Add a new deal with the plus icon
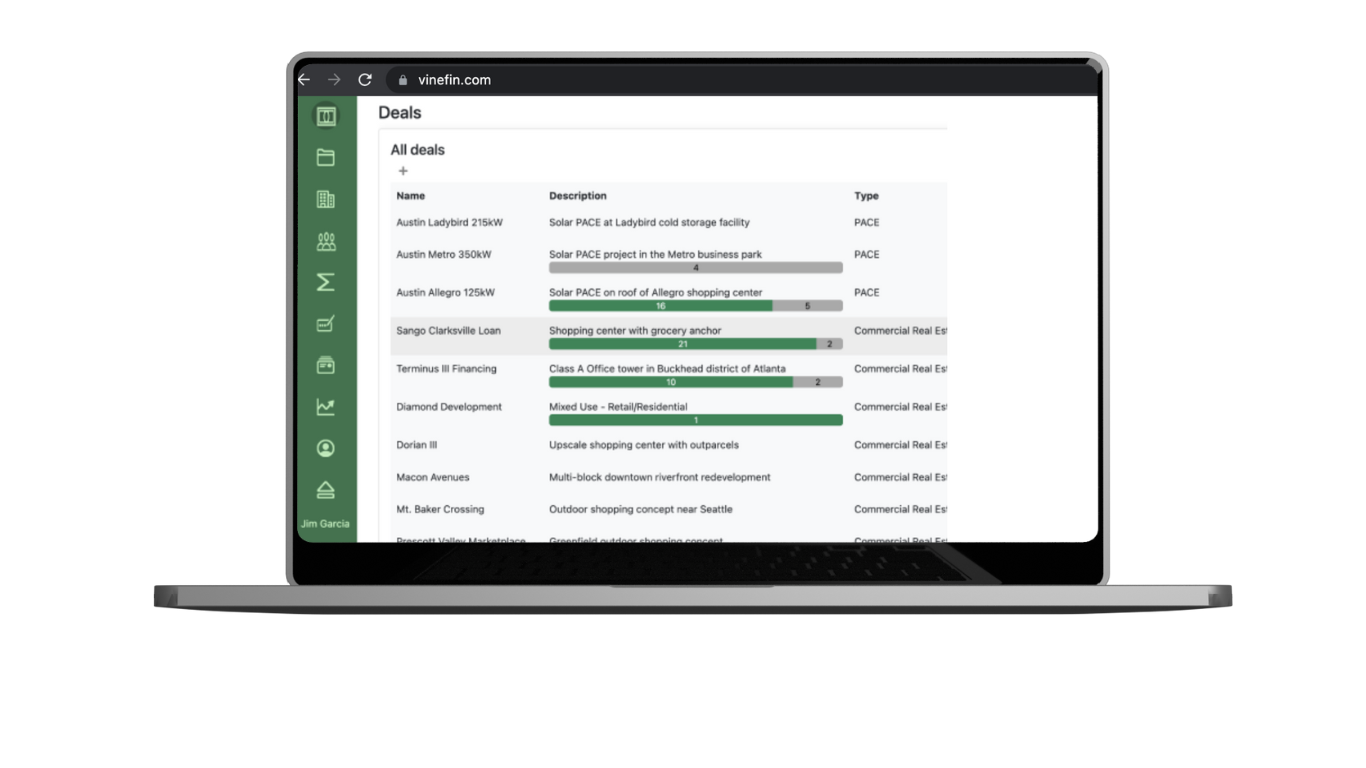The width and height of the screenshot is (1366, 768). pos(403,171)
